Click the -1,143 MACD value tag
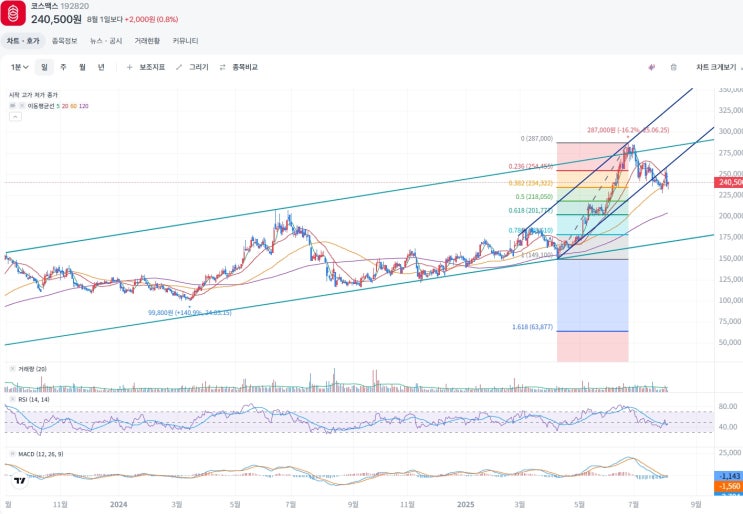This screenshot has height=514, width=743. coord(728,476)
